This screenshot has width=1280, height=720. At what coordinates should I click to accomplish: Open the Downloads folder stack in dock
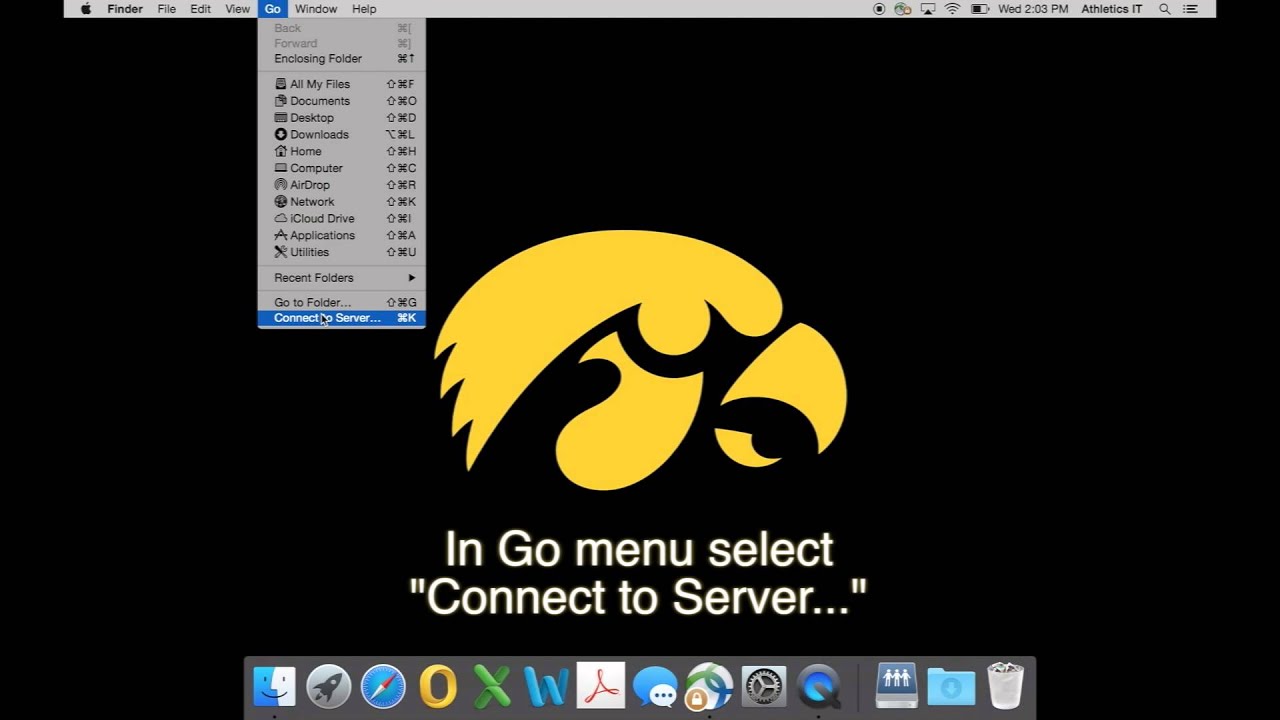[951, 687]
